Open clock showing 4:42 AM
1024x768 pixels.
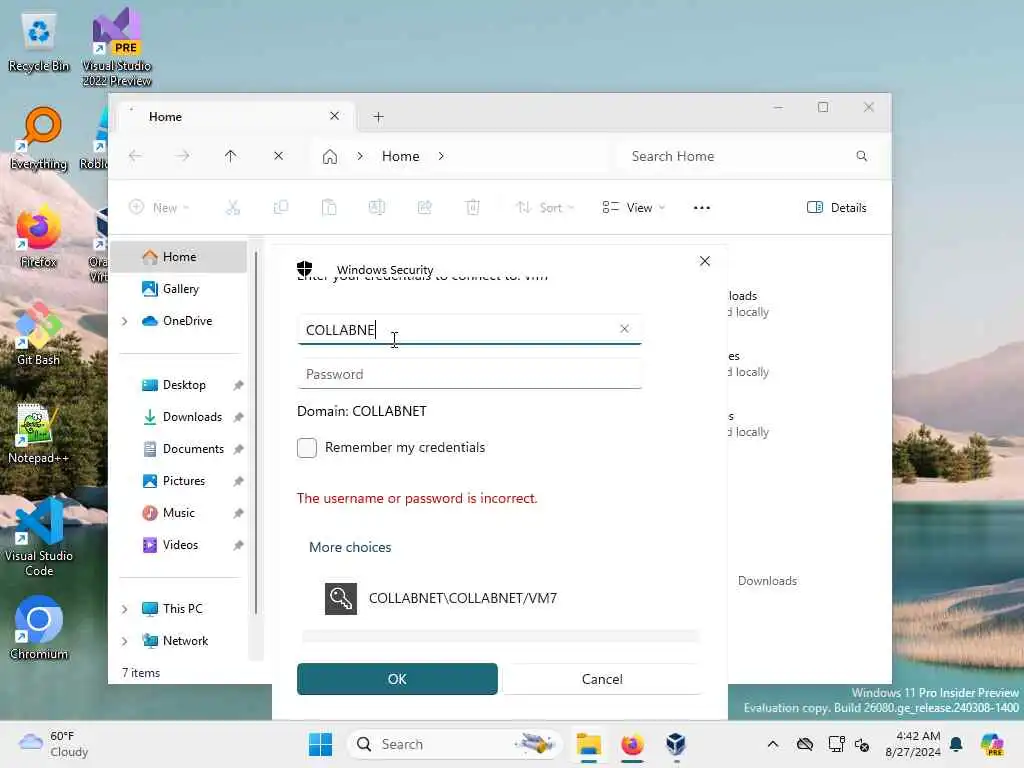(x=913, y=744)
